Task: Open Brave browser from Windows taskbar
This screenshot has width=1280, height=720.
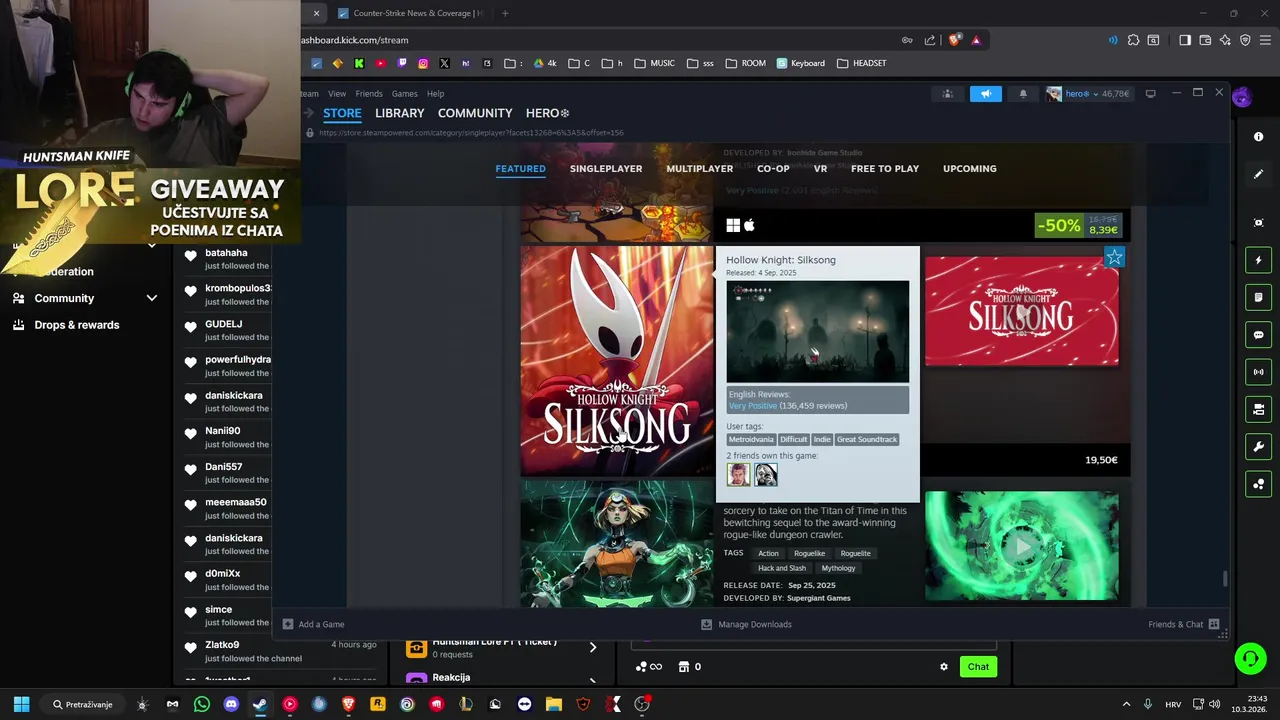Action: pyautogui.click(x=348, y=704)
